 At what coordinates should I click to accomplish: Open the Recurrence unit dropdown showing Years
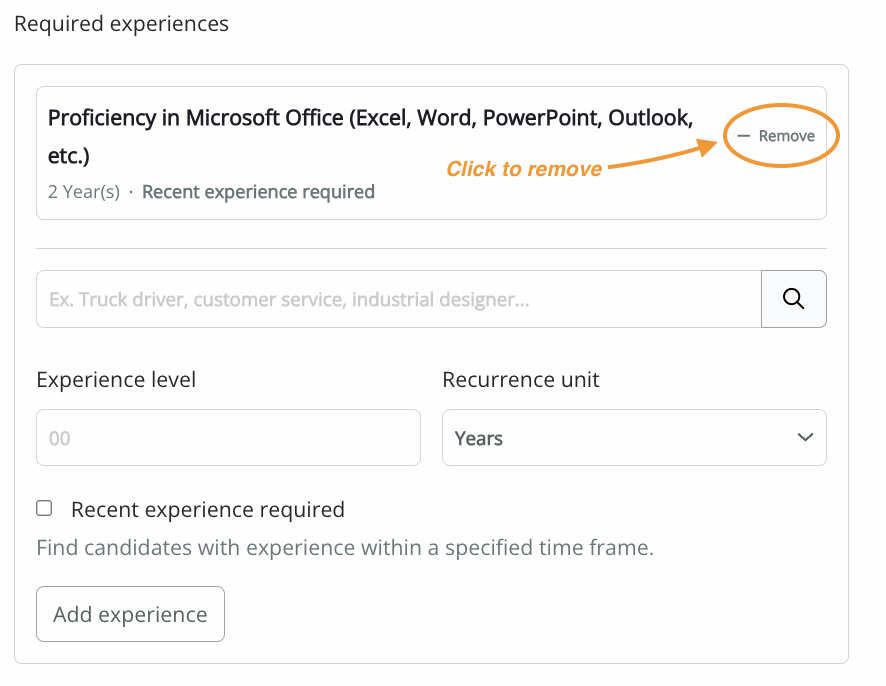[634, 437]
